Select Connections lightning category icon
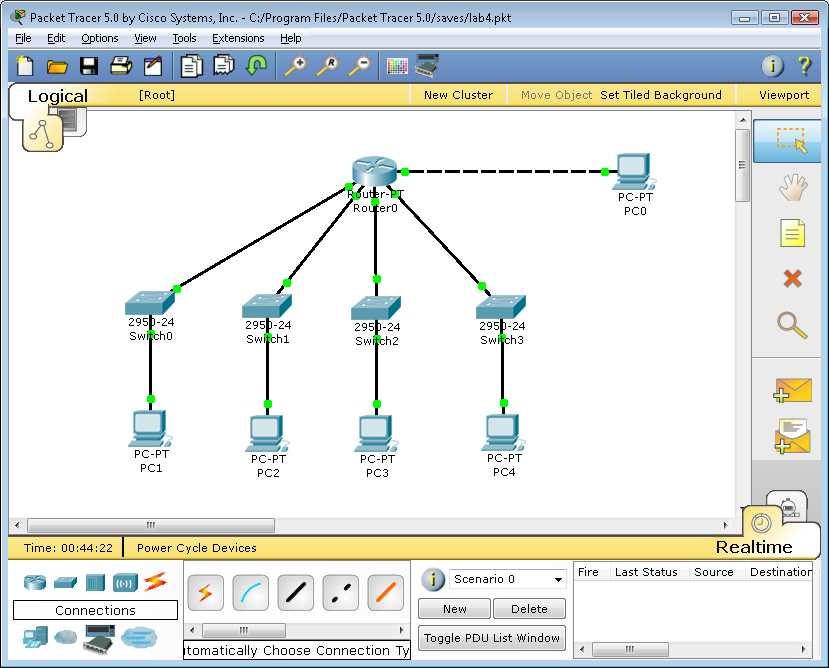Screen dimensions: 829x668 click(x=155, y=582)
